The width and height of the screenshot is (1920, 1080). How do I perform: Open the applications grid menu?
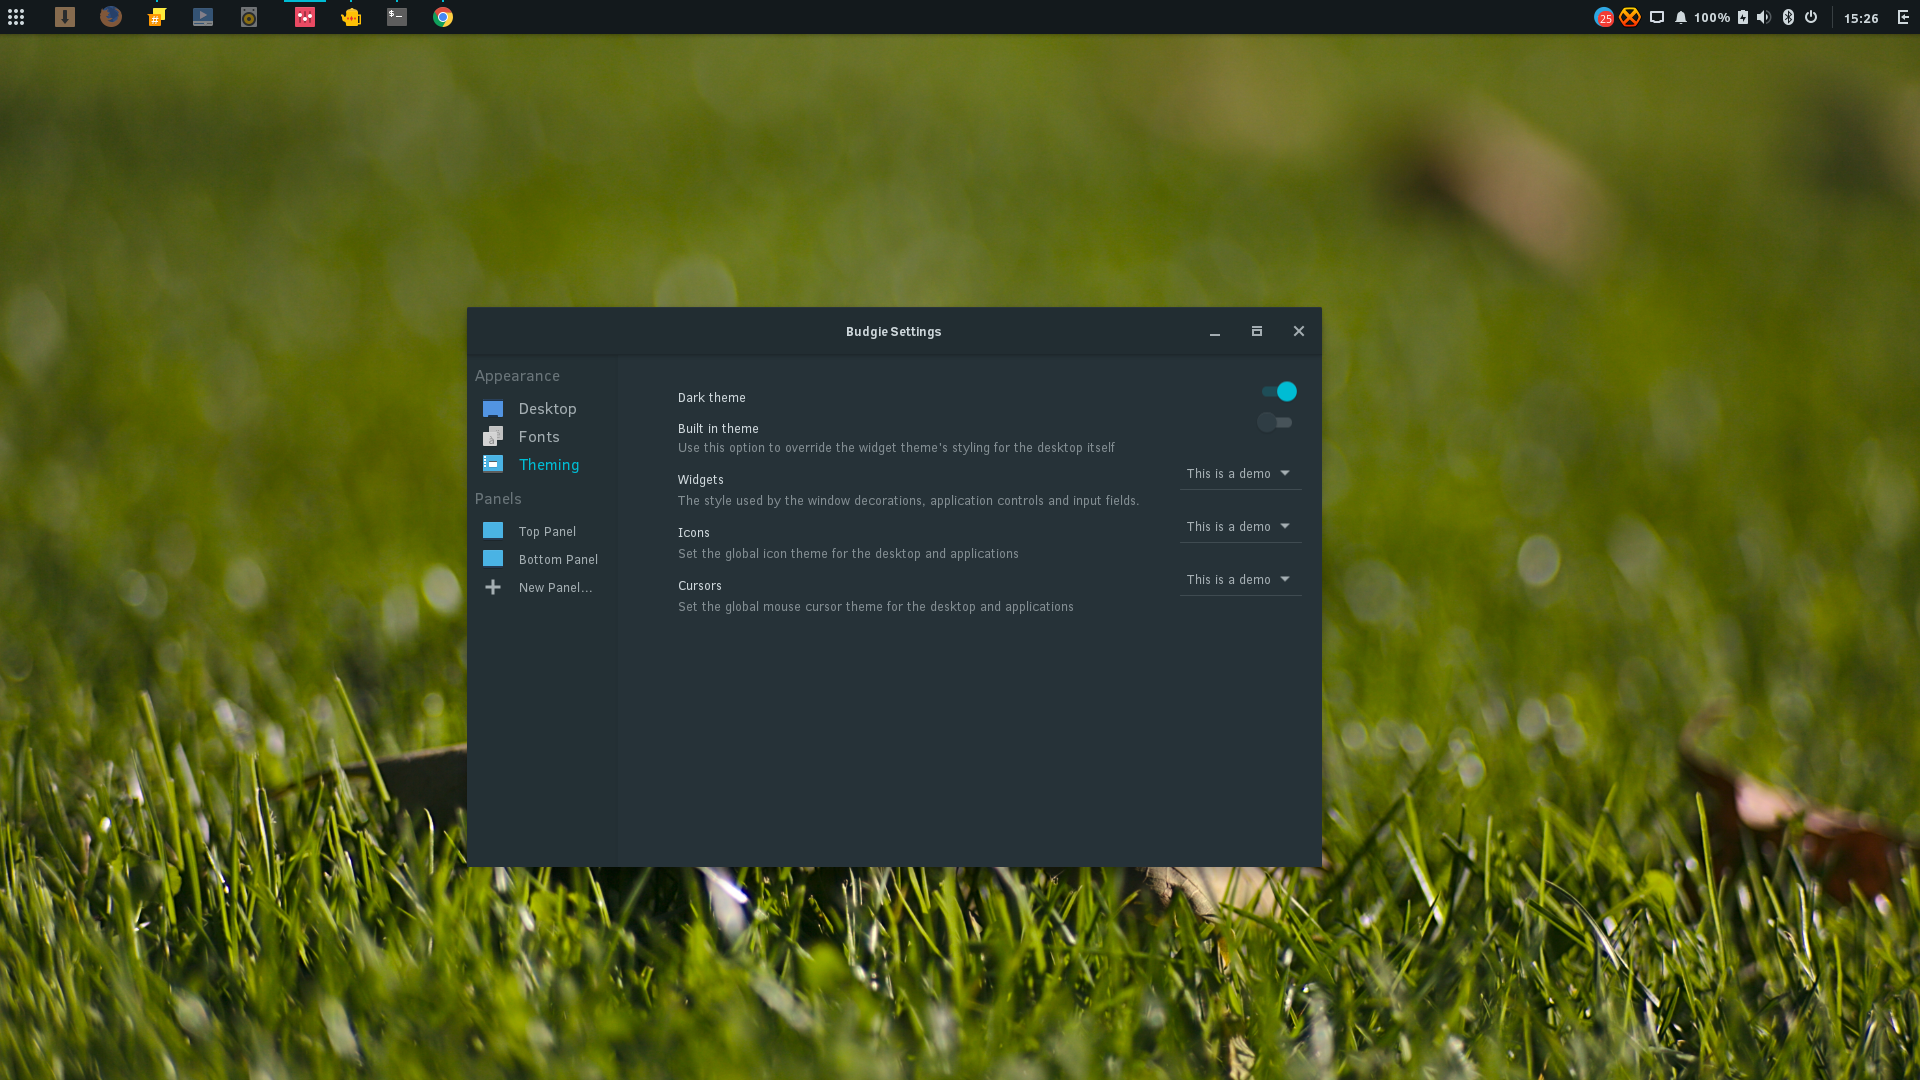pos(16,17)
